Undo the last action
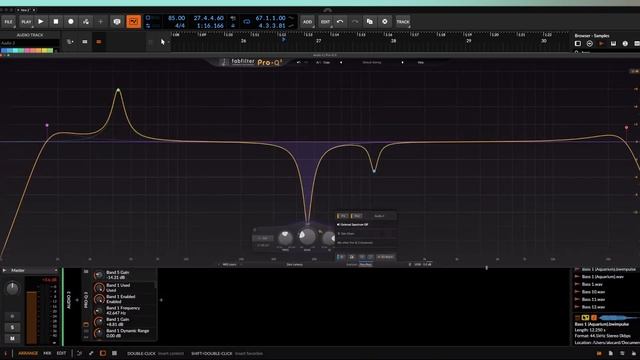Screen dimensions: 640x360 point(340,22)
